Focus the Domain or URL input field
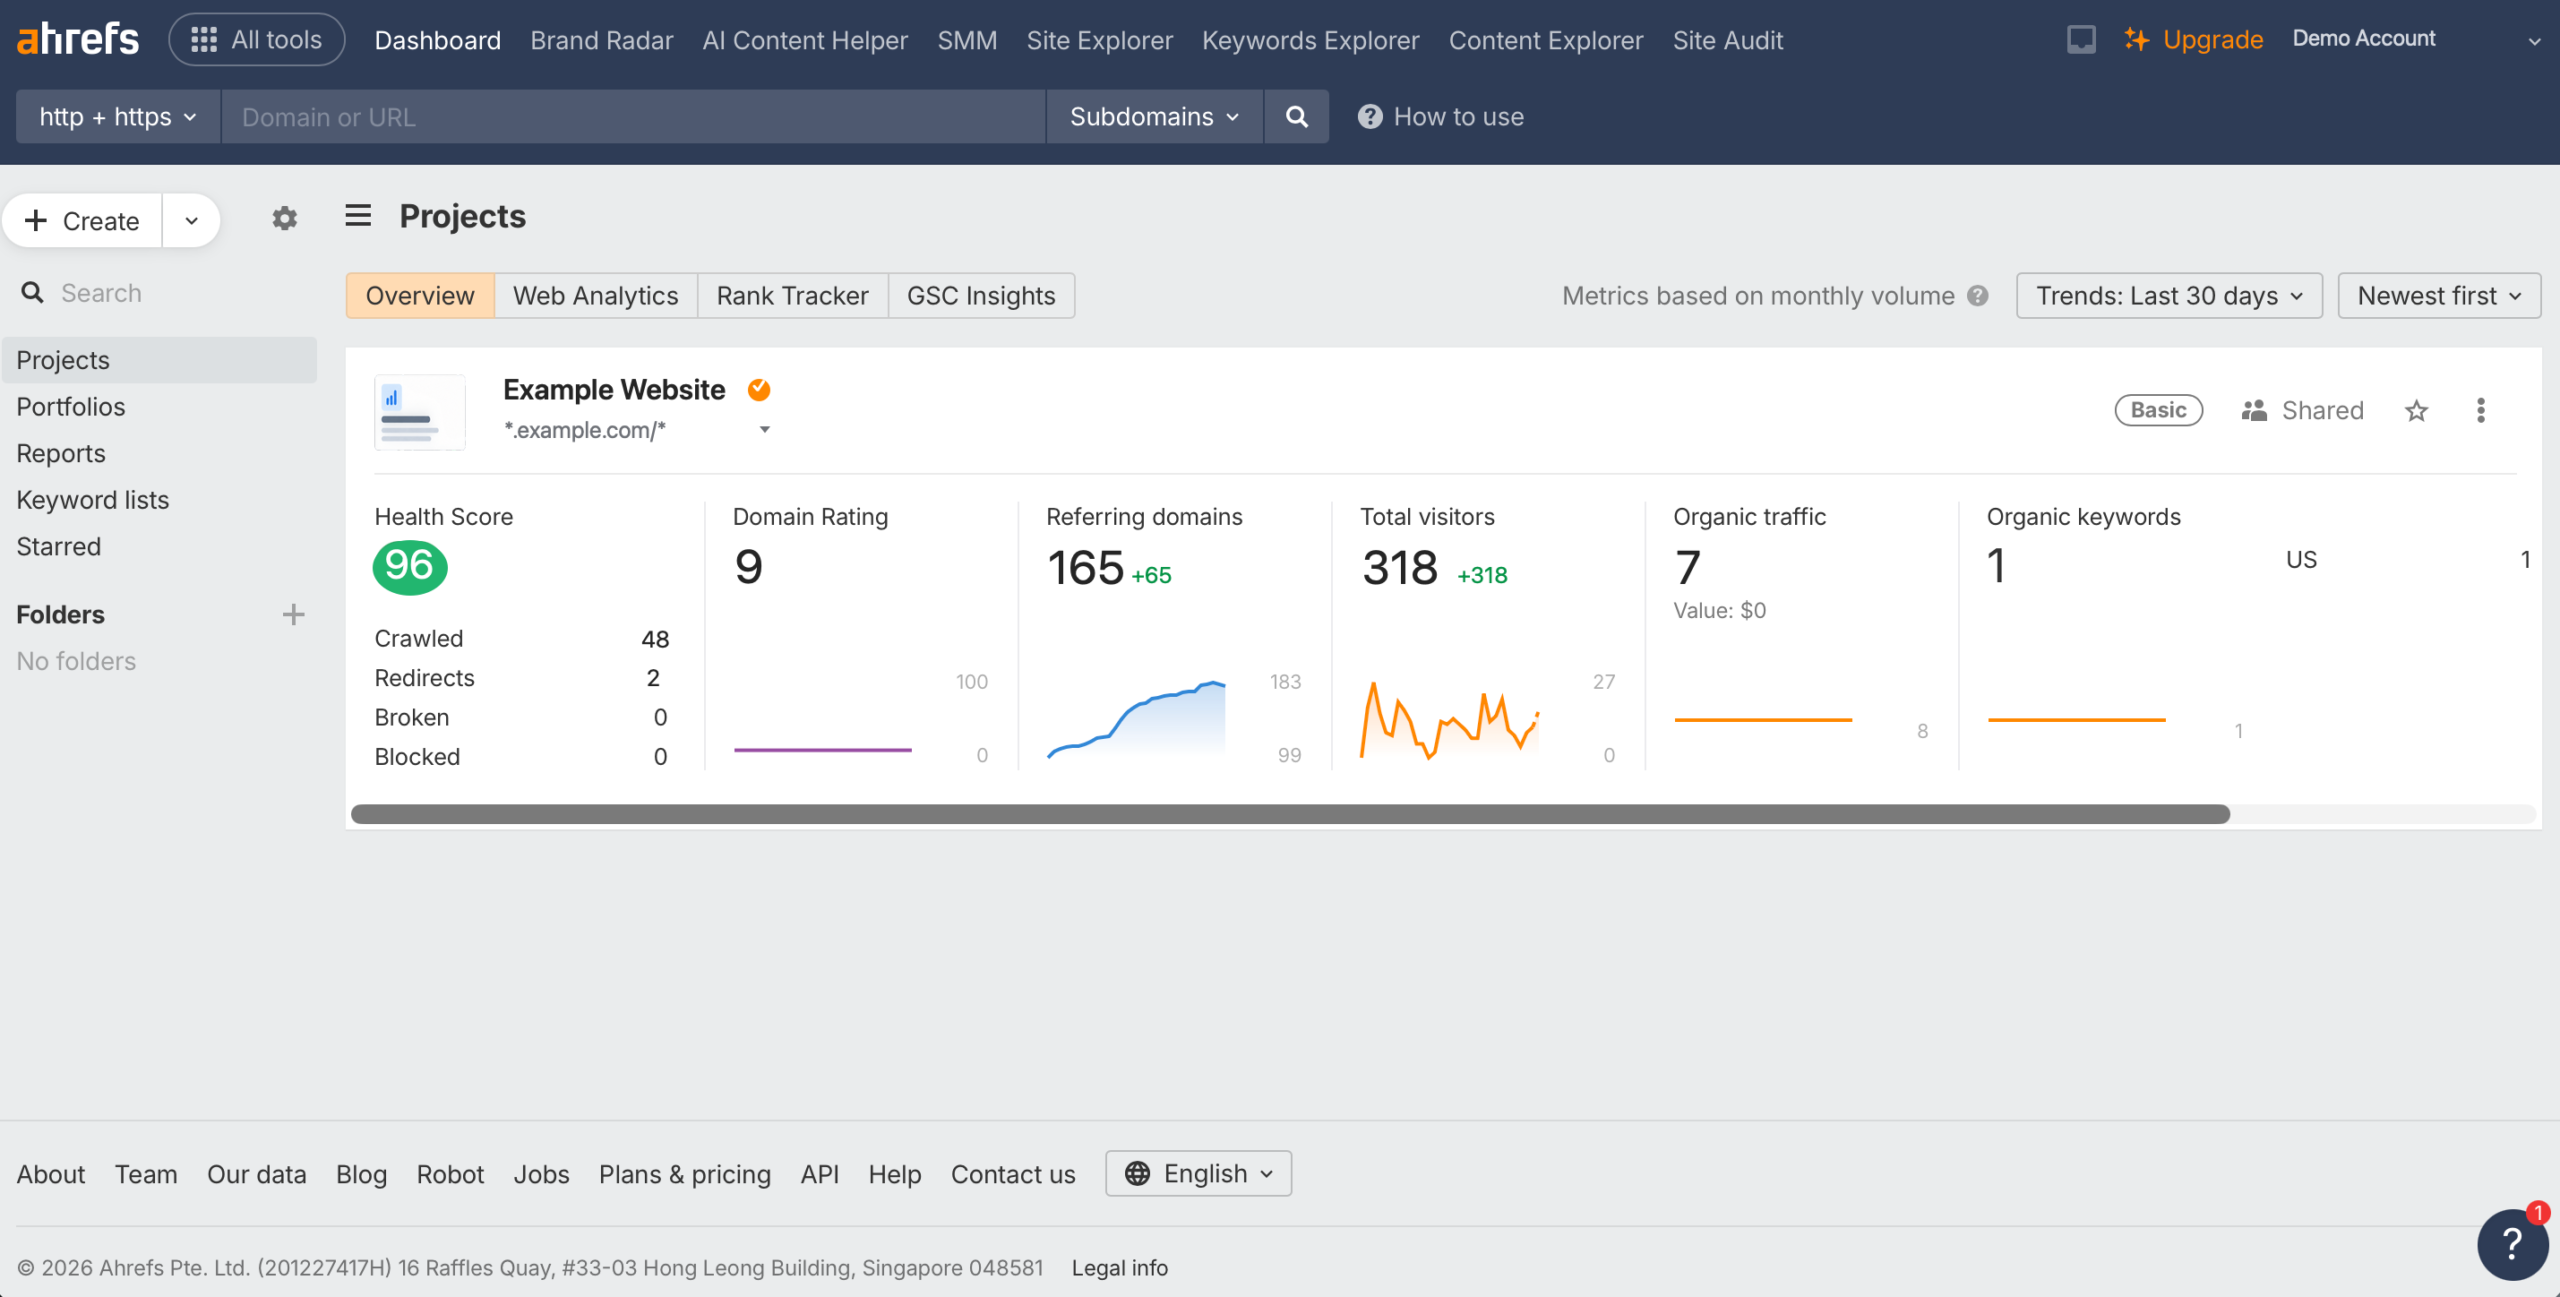 point(634,117)
